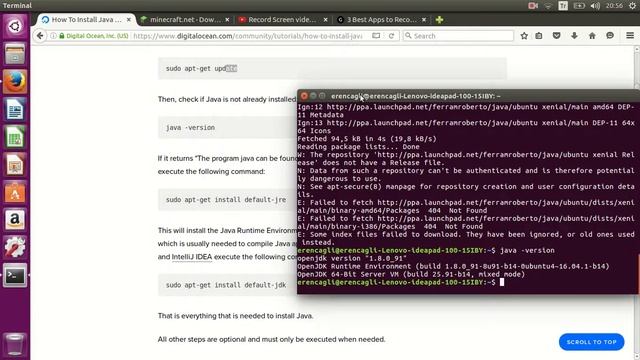Maximize the terminal window
640x360 pixels.
[x=322, y=96]
